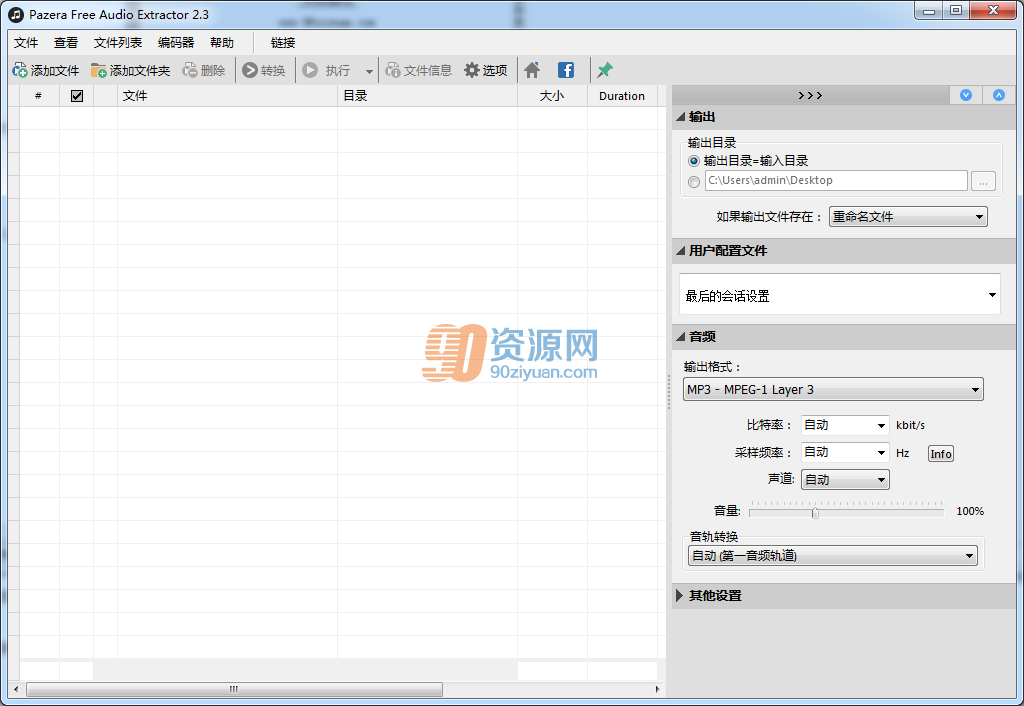This screenshot has width=1024, height=706.
Task: Click the 添加文件夹 (add folder) toolbar button
Action: point(131,70)
